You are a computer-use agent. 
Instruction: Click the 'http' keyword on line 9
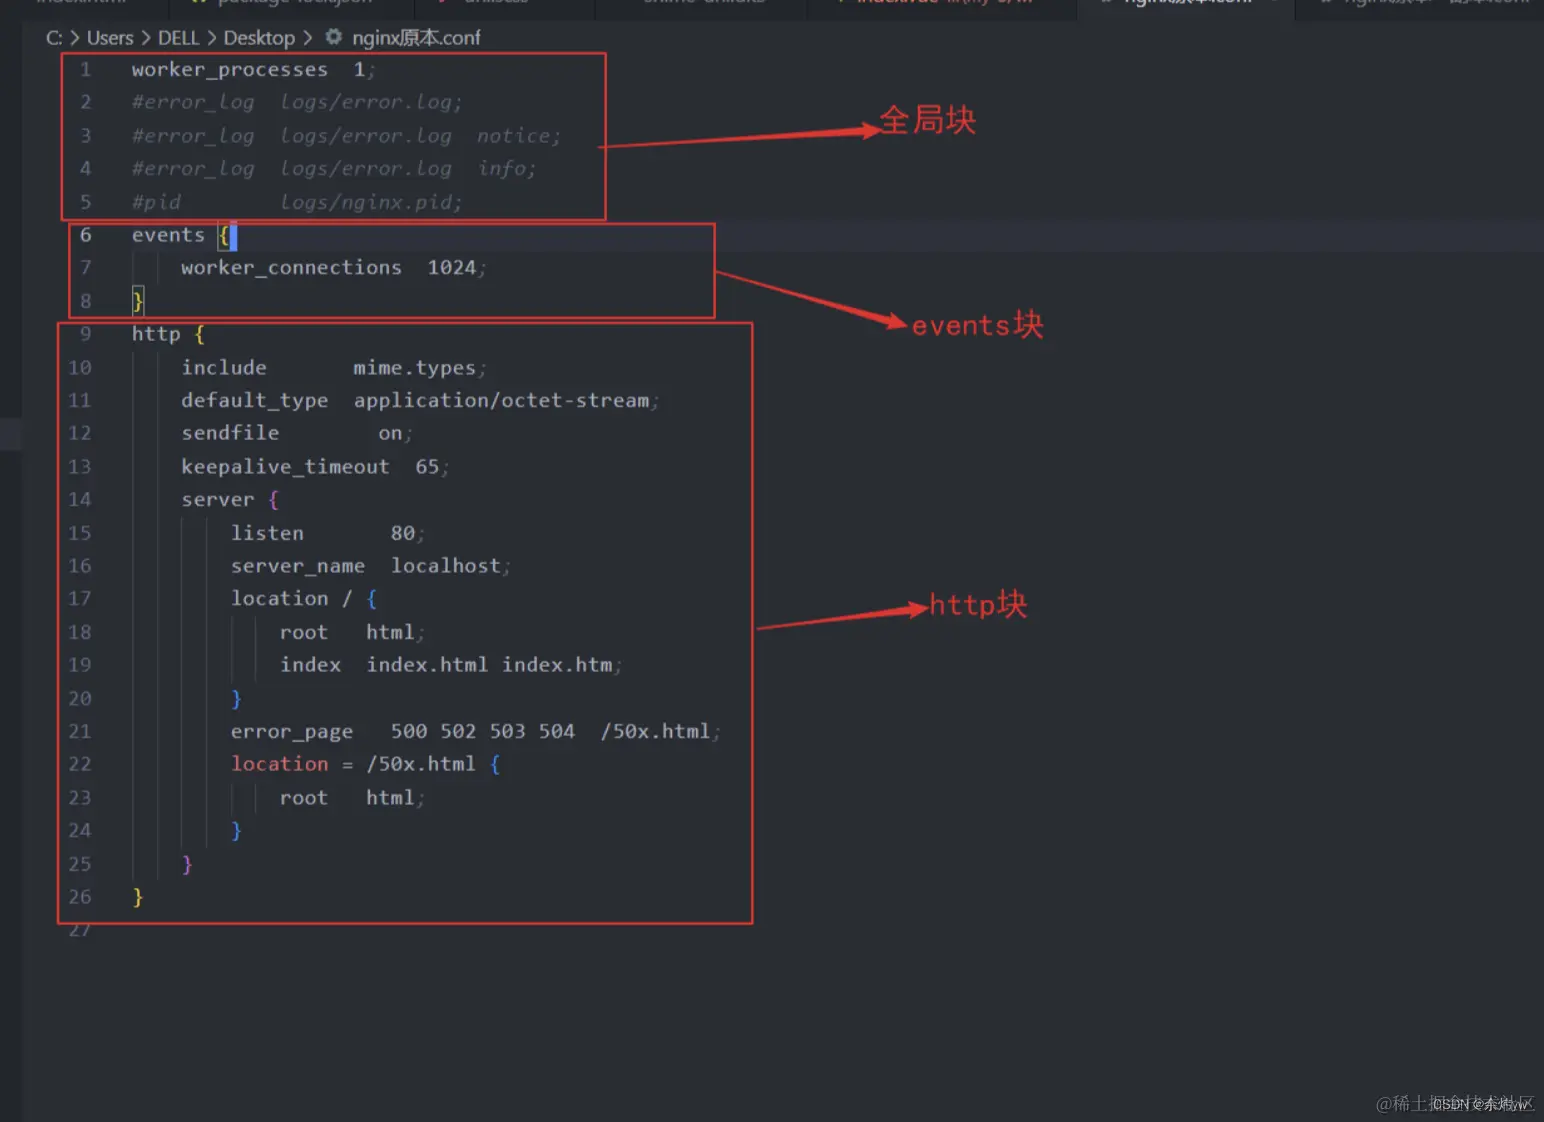(x=156, y=334)
